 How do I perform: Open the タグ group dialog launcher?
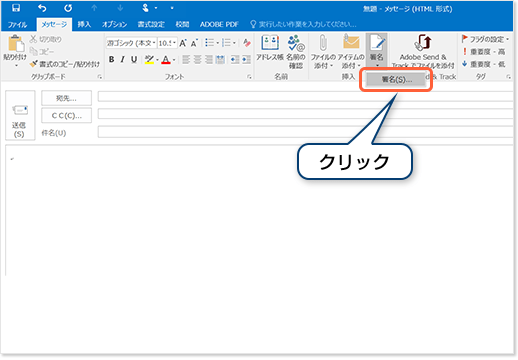508,77
